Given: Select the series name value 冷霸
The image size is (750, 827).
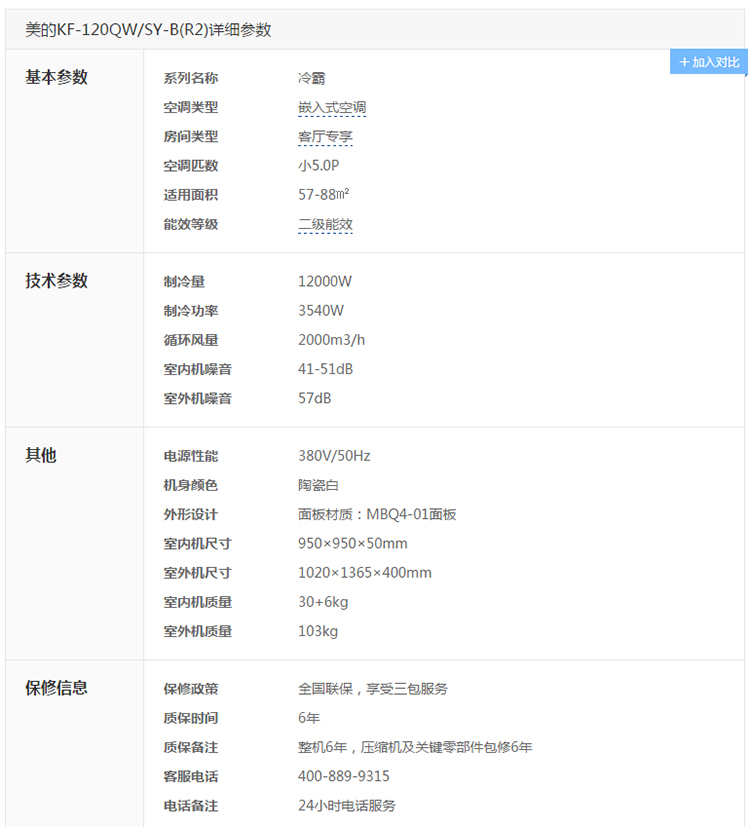Looking at the screenshot, I should point(311,79).
